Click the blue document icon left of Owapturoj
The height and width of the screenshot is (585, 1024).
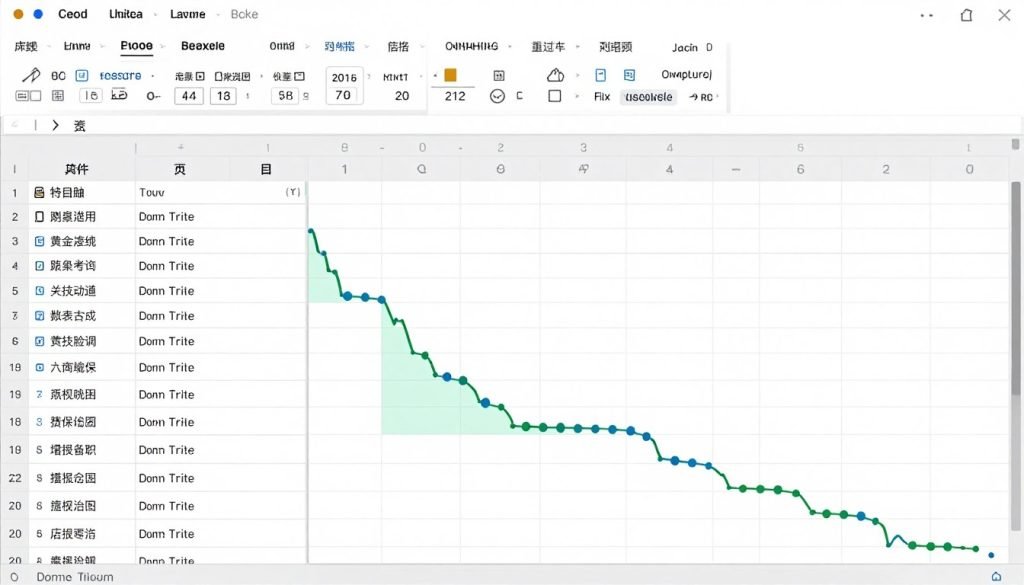pyautogui.click(x=600, y=75)
